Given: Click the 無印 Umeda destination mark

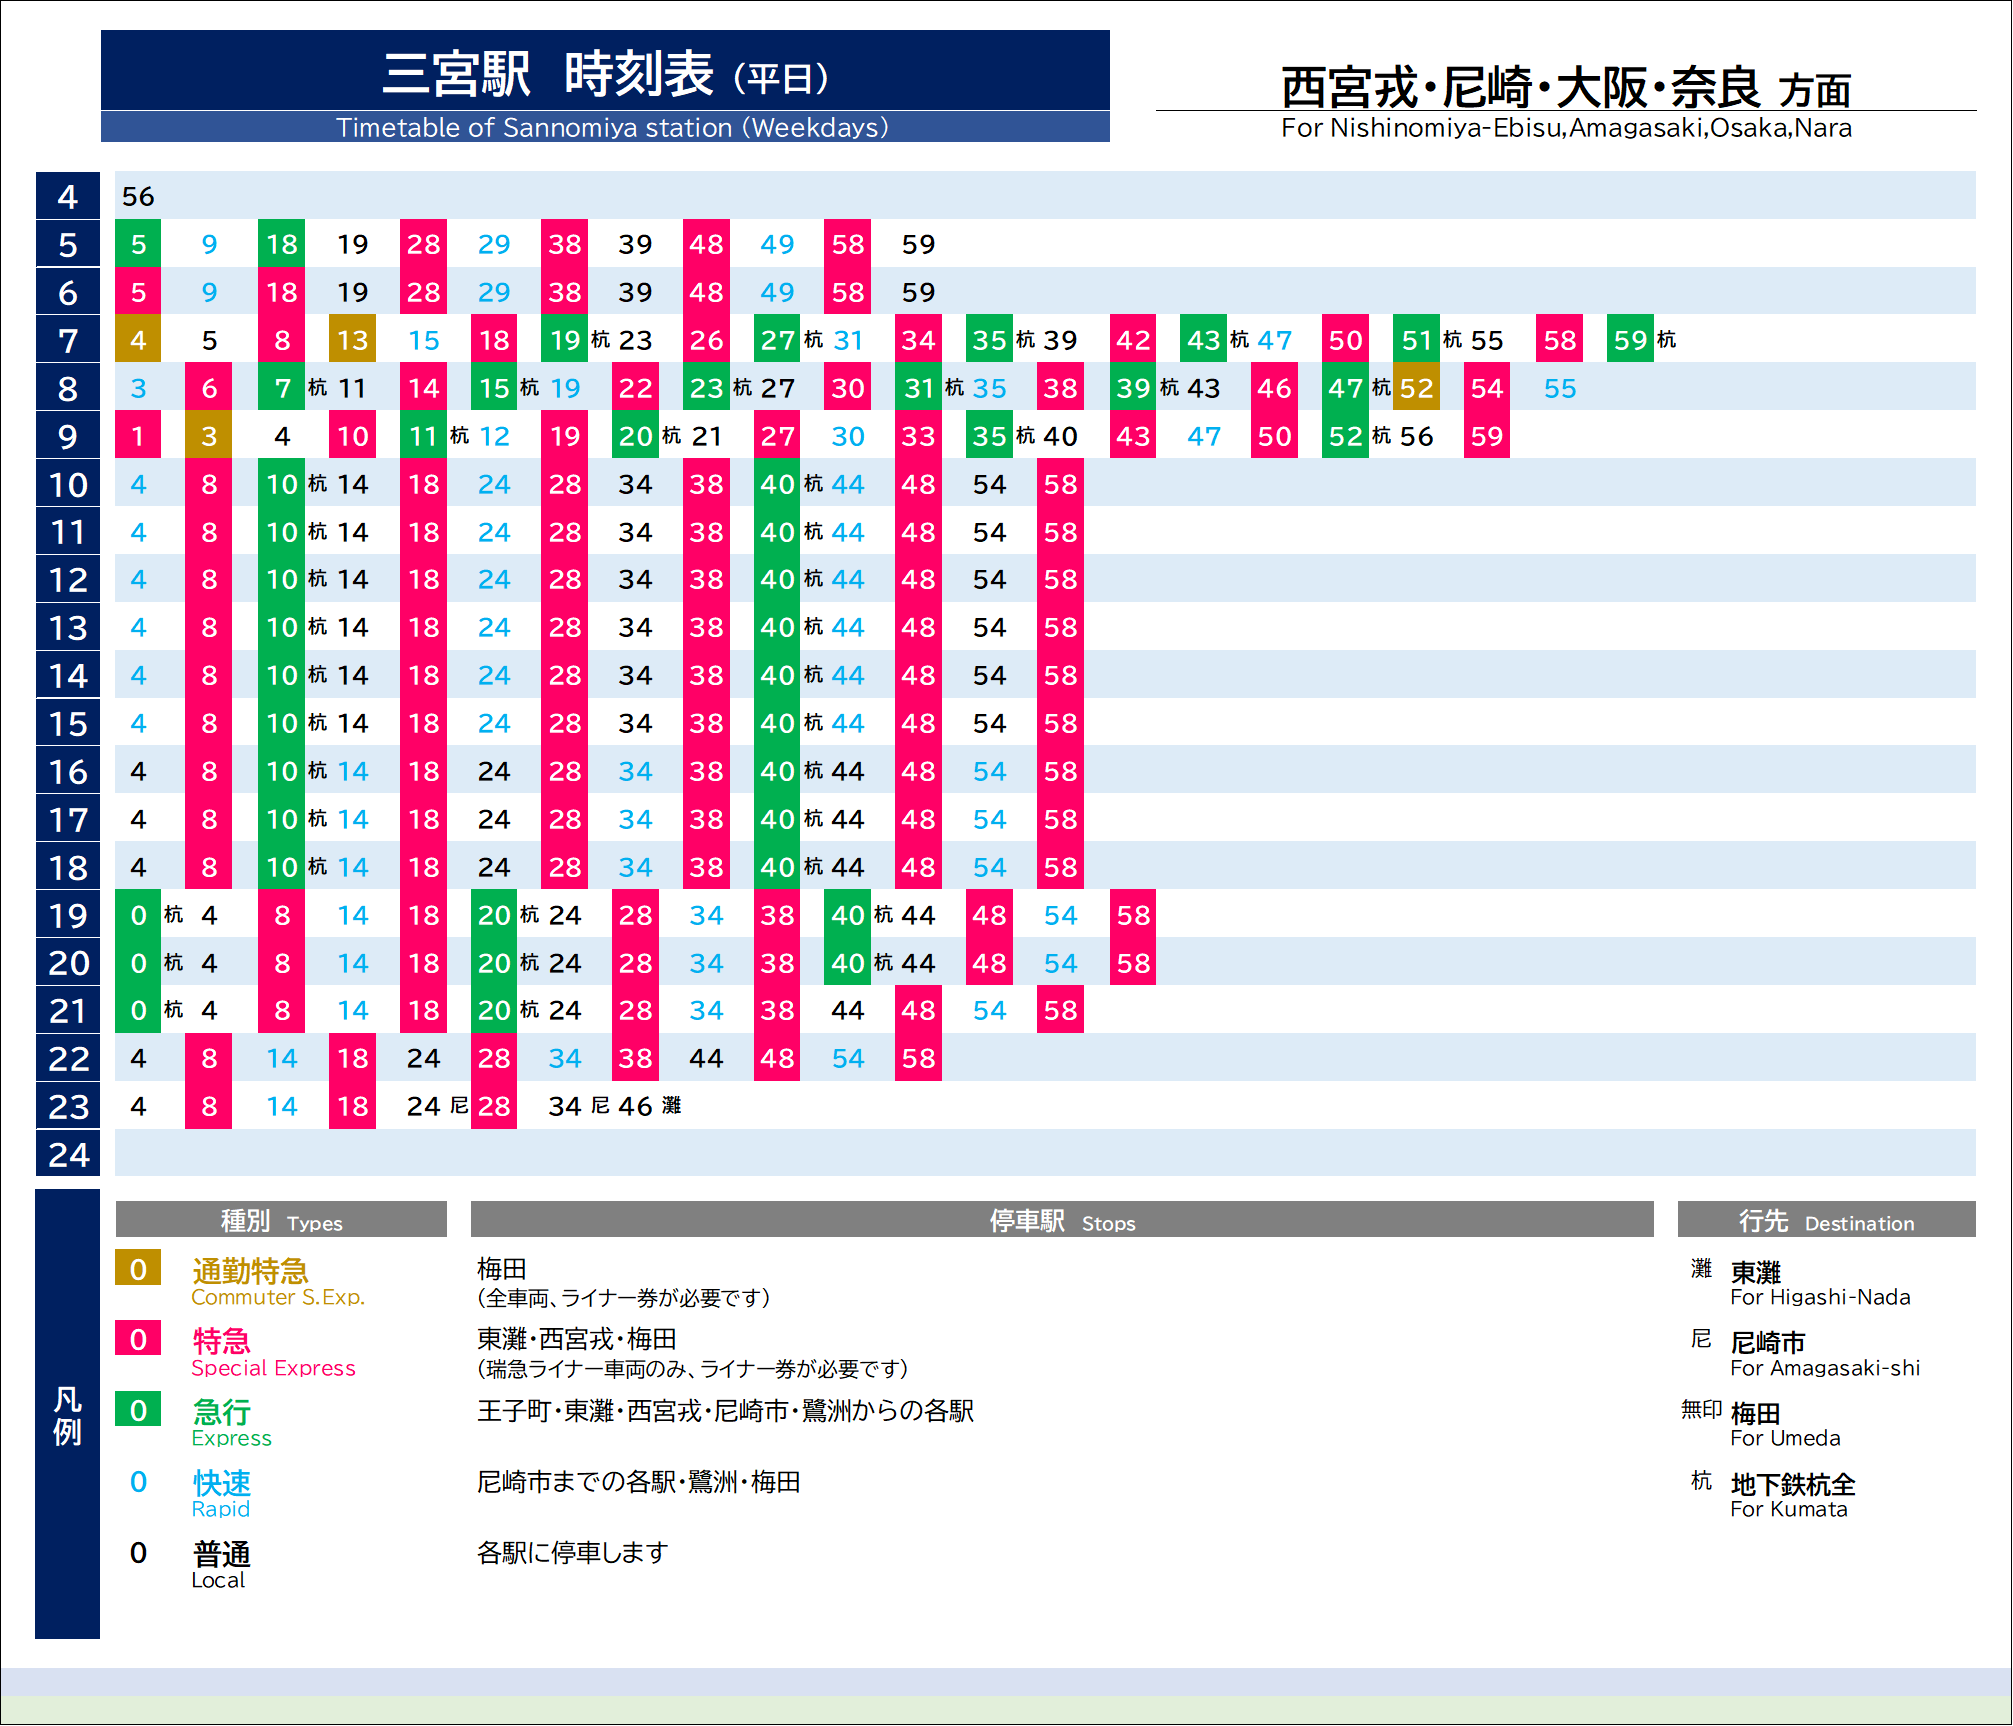Looking at the screenshot, I should (1701, 1410).
